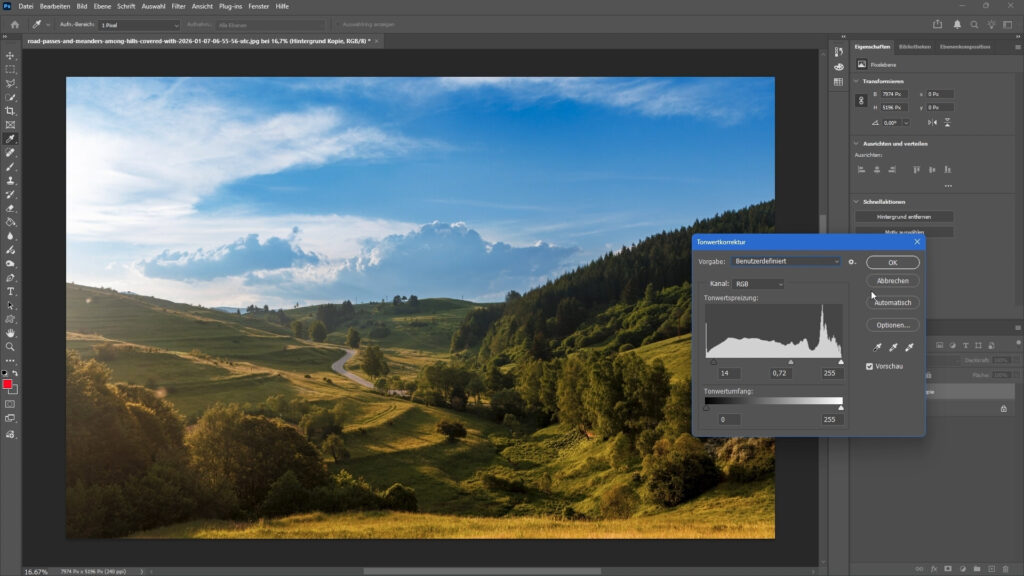The width and height of the screenshot is (1024, 576).
Task: Open the Kanal RGB channel dropdown
Action: (x=758, y=284)
